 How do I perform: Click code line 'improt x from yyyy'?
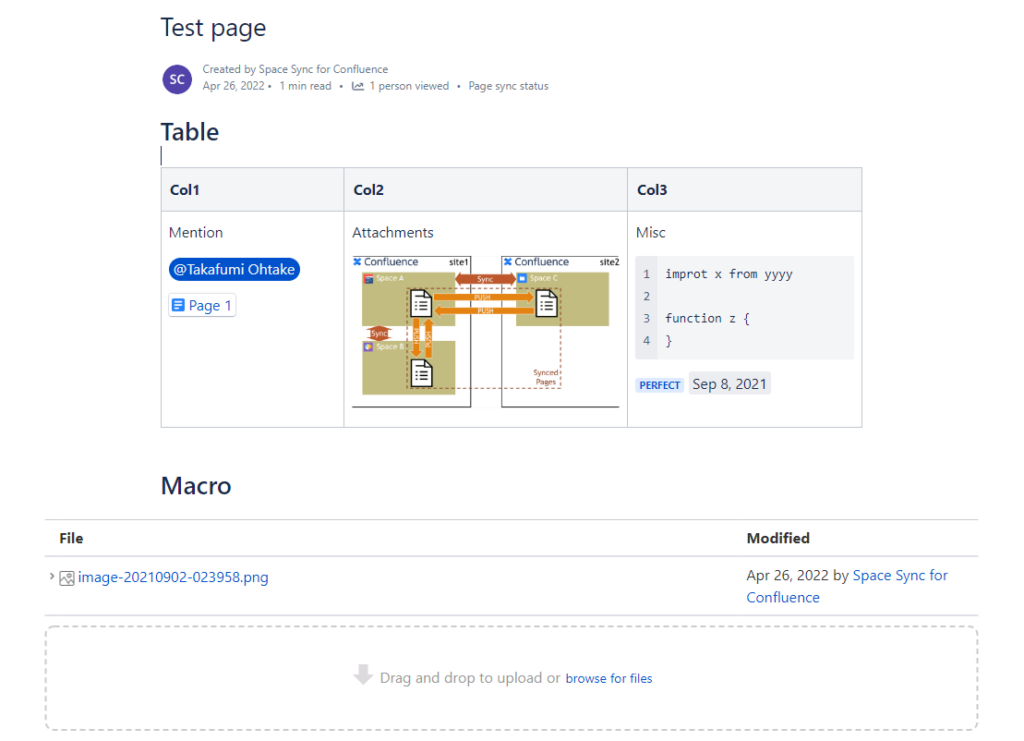coord(729,274)
